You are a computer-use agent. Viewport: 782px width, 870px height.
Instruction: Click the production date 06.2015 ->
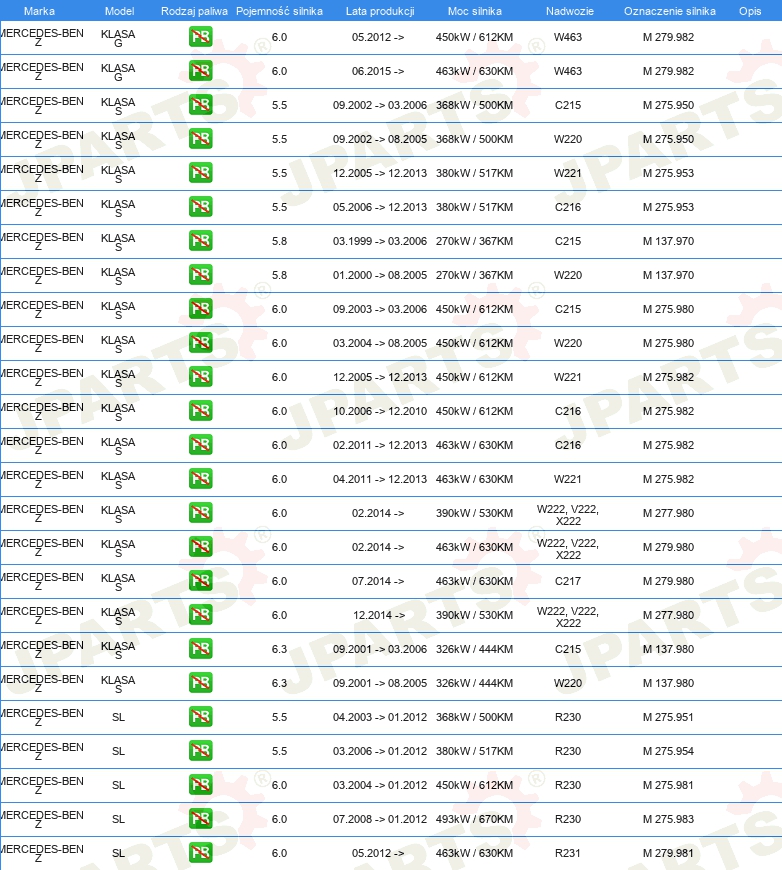[378, 71]
